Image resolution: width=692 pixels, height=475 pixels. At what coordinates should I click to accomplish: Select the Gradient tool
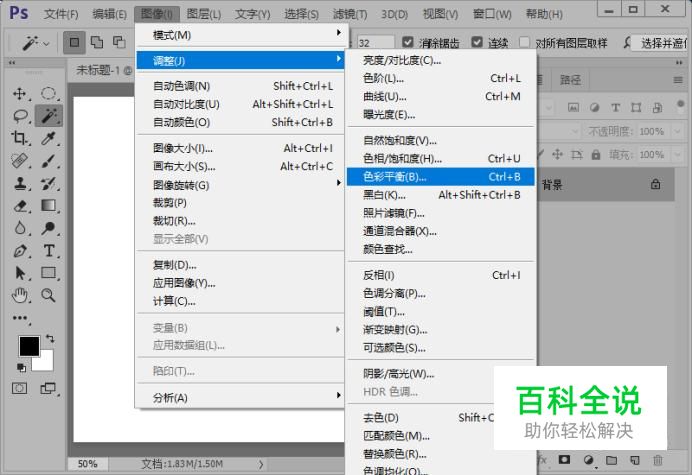(49, 206)
